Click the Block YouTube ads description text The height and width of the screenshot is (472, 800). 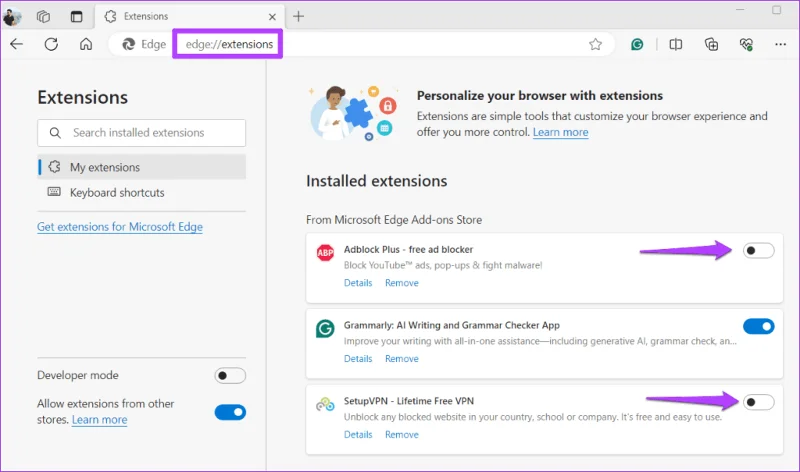[x=443, y=265]
